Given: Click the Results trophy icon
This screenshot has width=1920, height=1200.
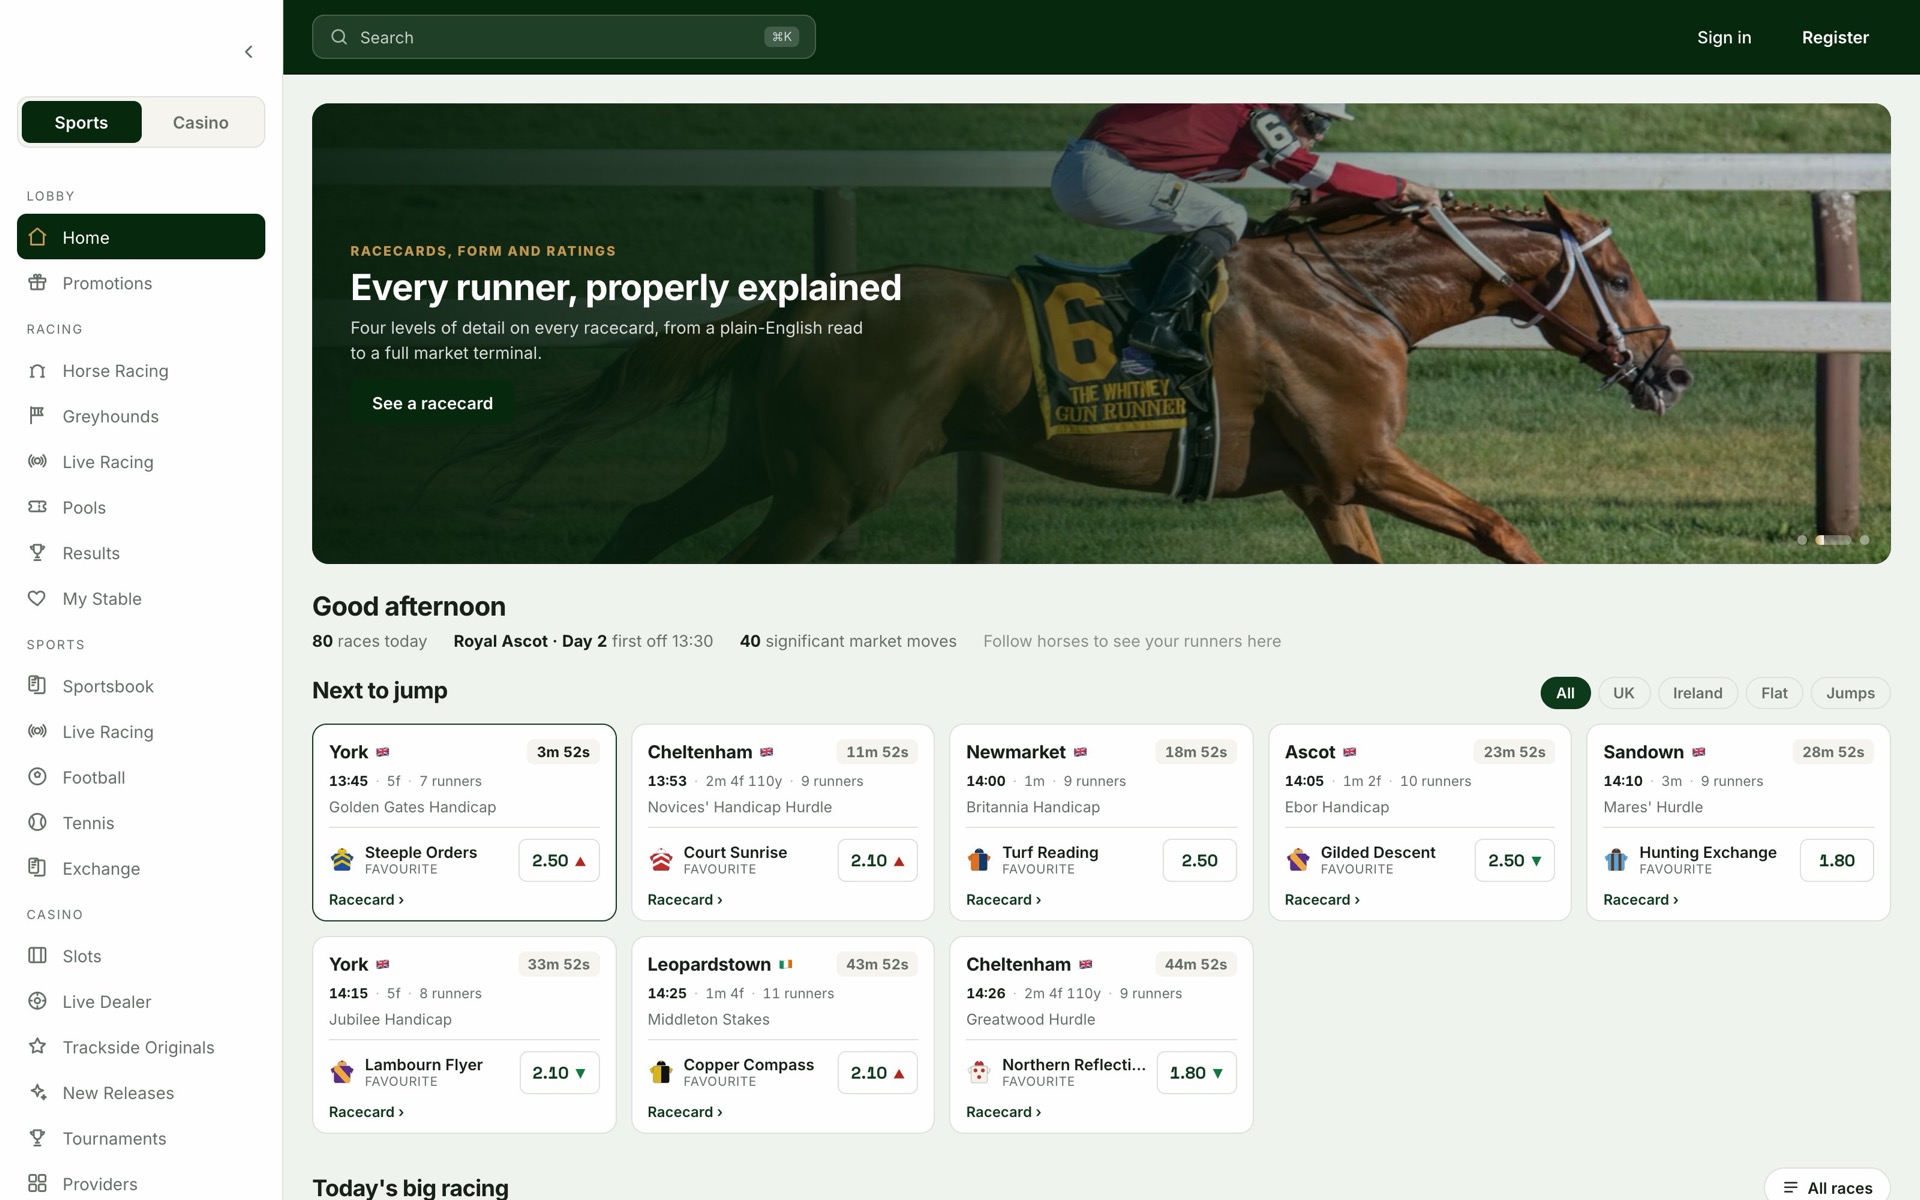Looking at the screenshot, I should [x=38, y=553].
